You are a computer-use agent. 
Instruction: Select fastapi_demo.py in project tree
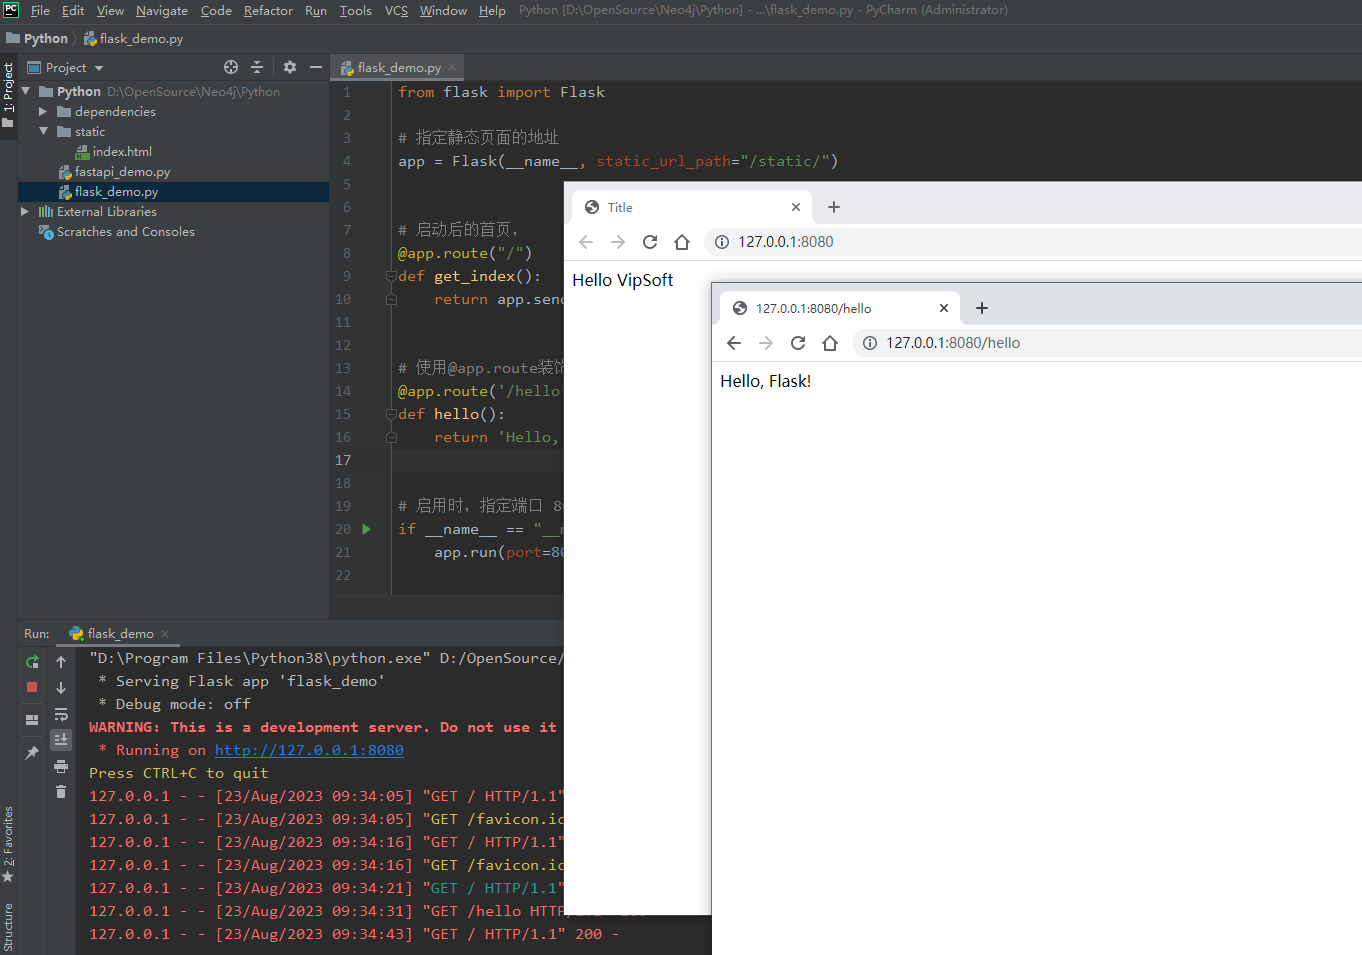122,172
